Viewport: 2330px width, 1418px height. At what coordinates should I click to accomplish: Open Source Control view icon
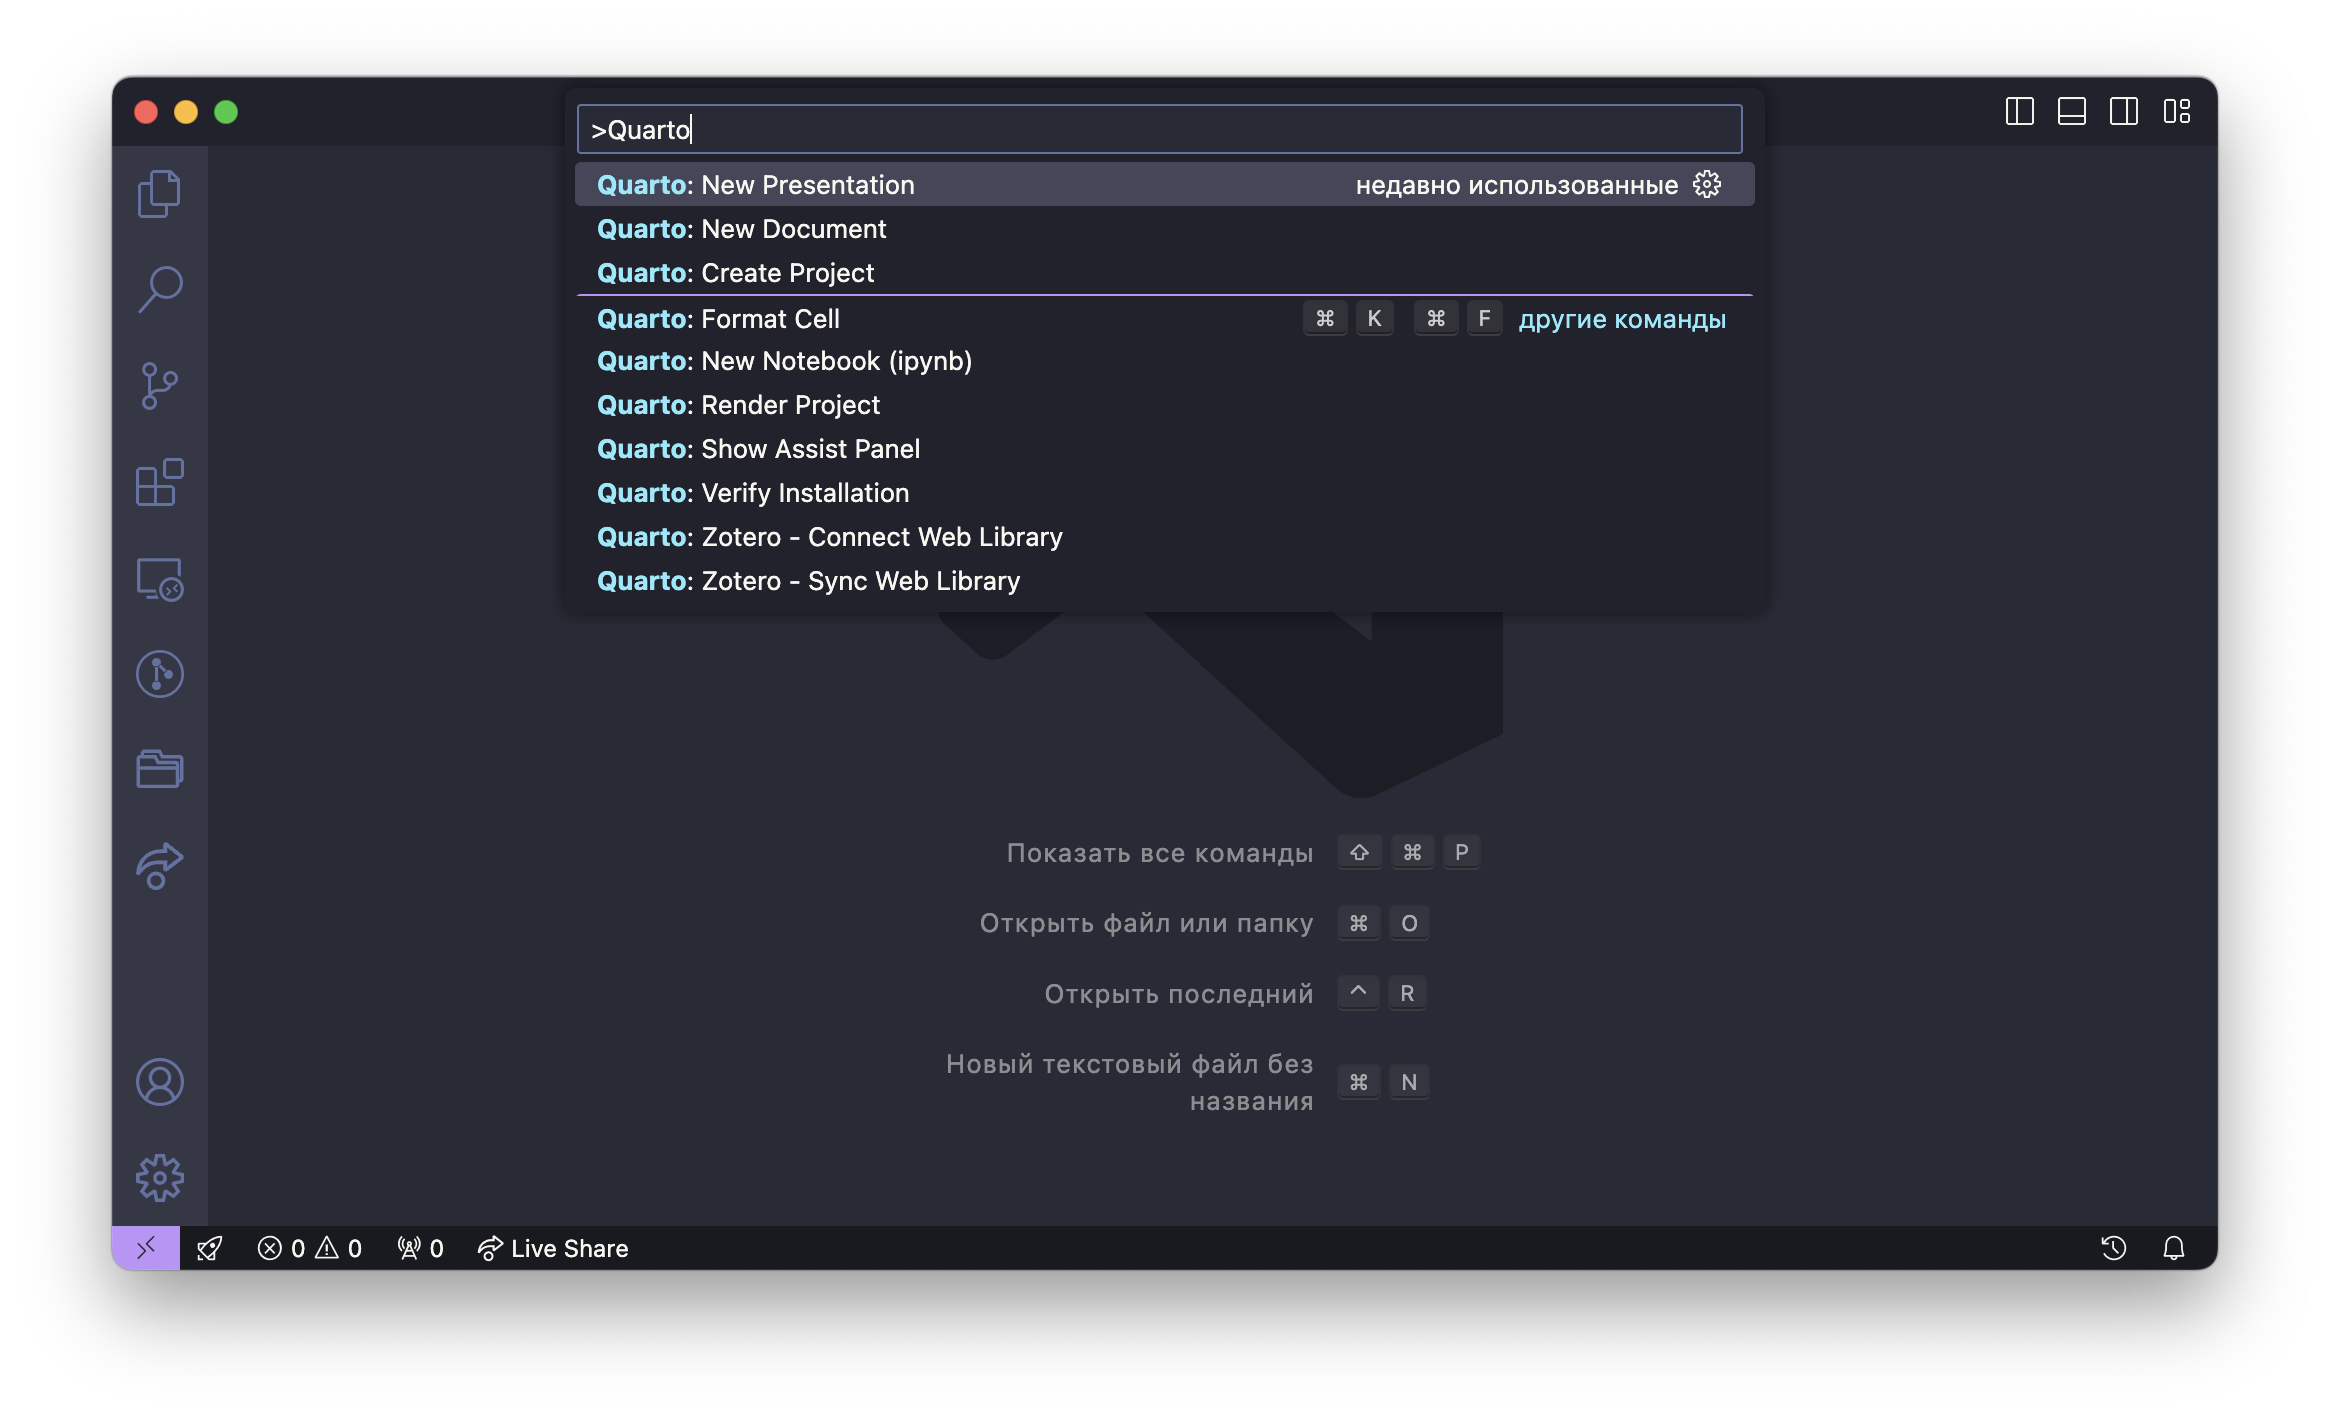159,386
